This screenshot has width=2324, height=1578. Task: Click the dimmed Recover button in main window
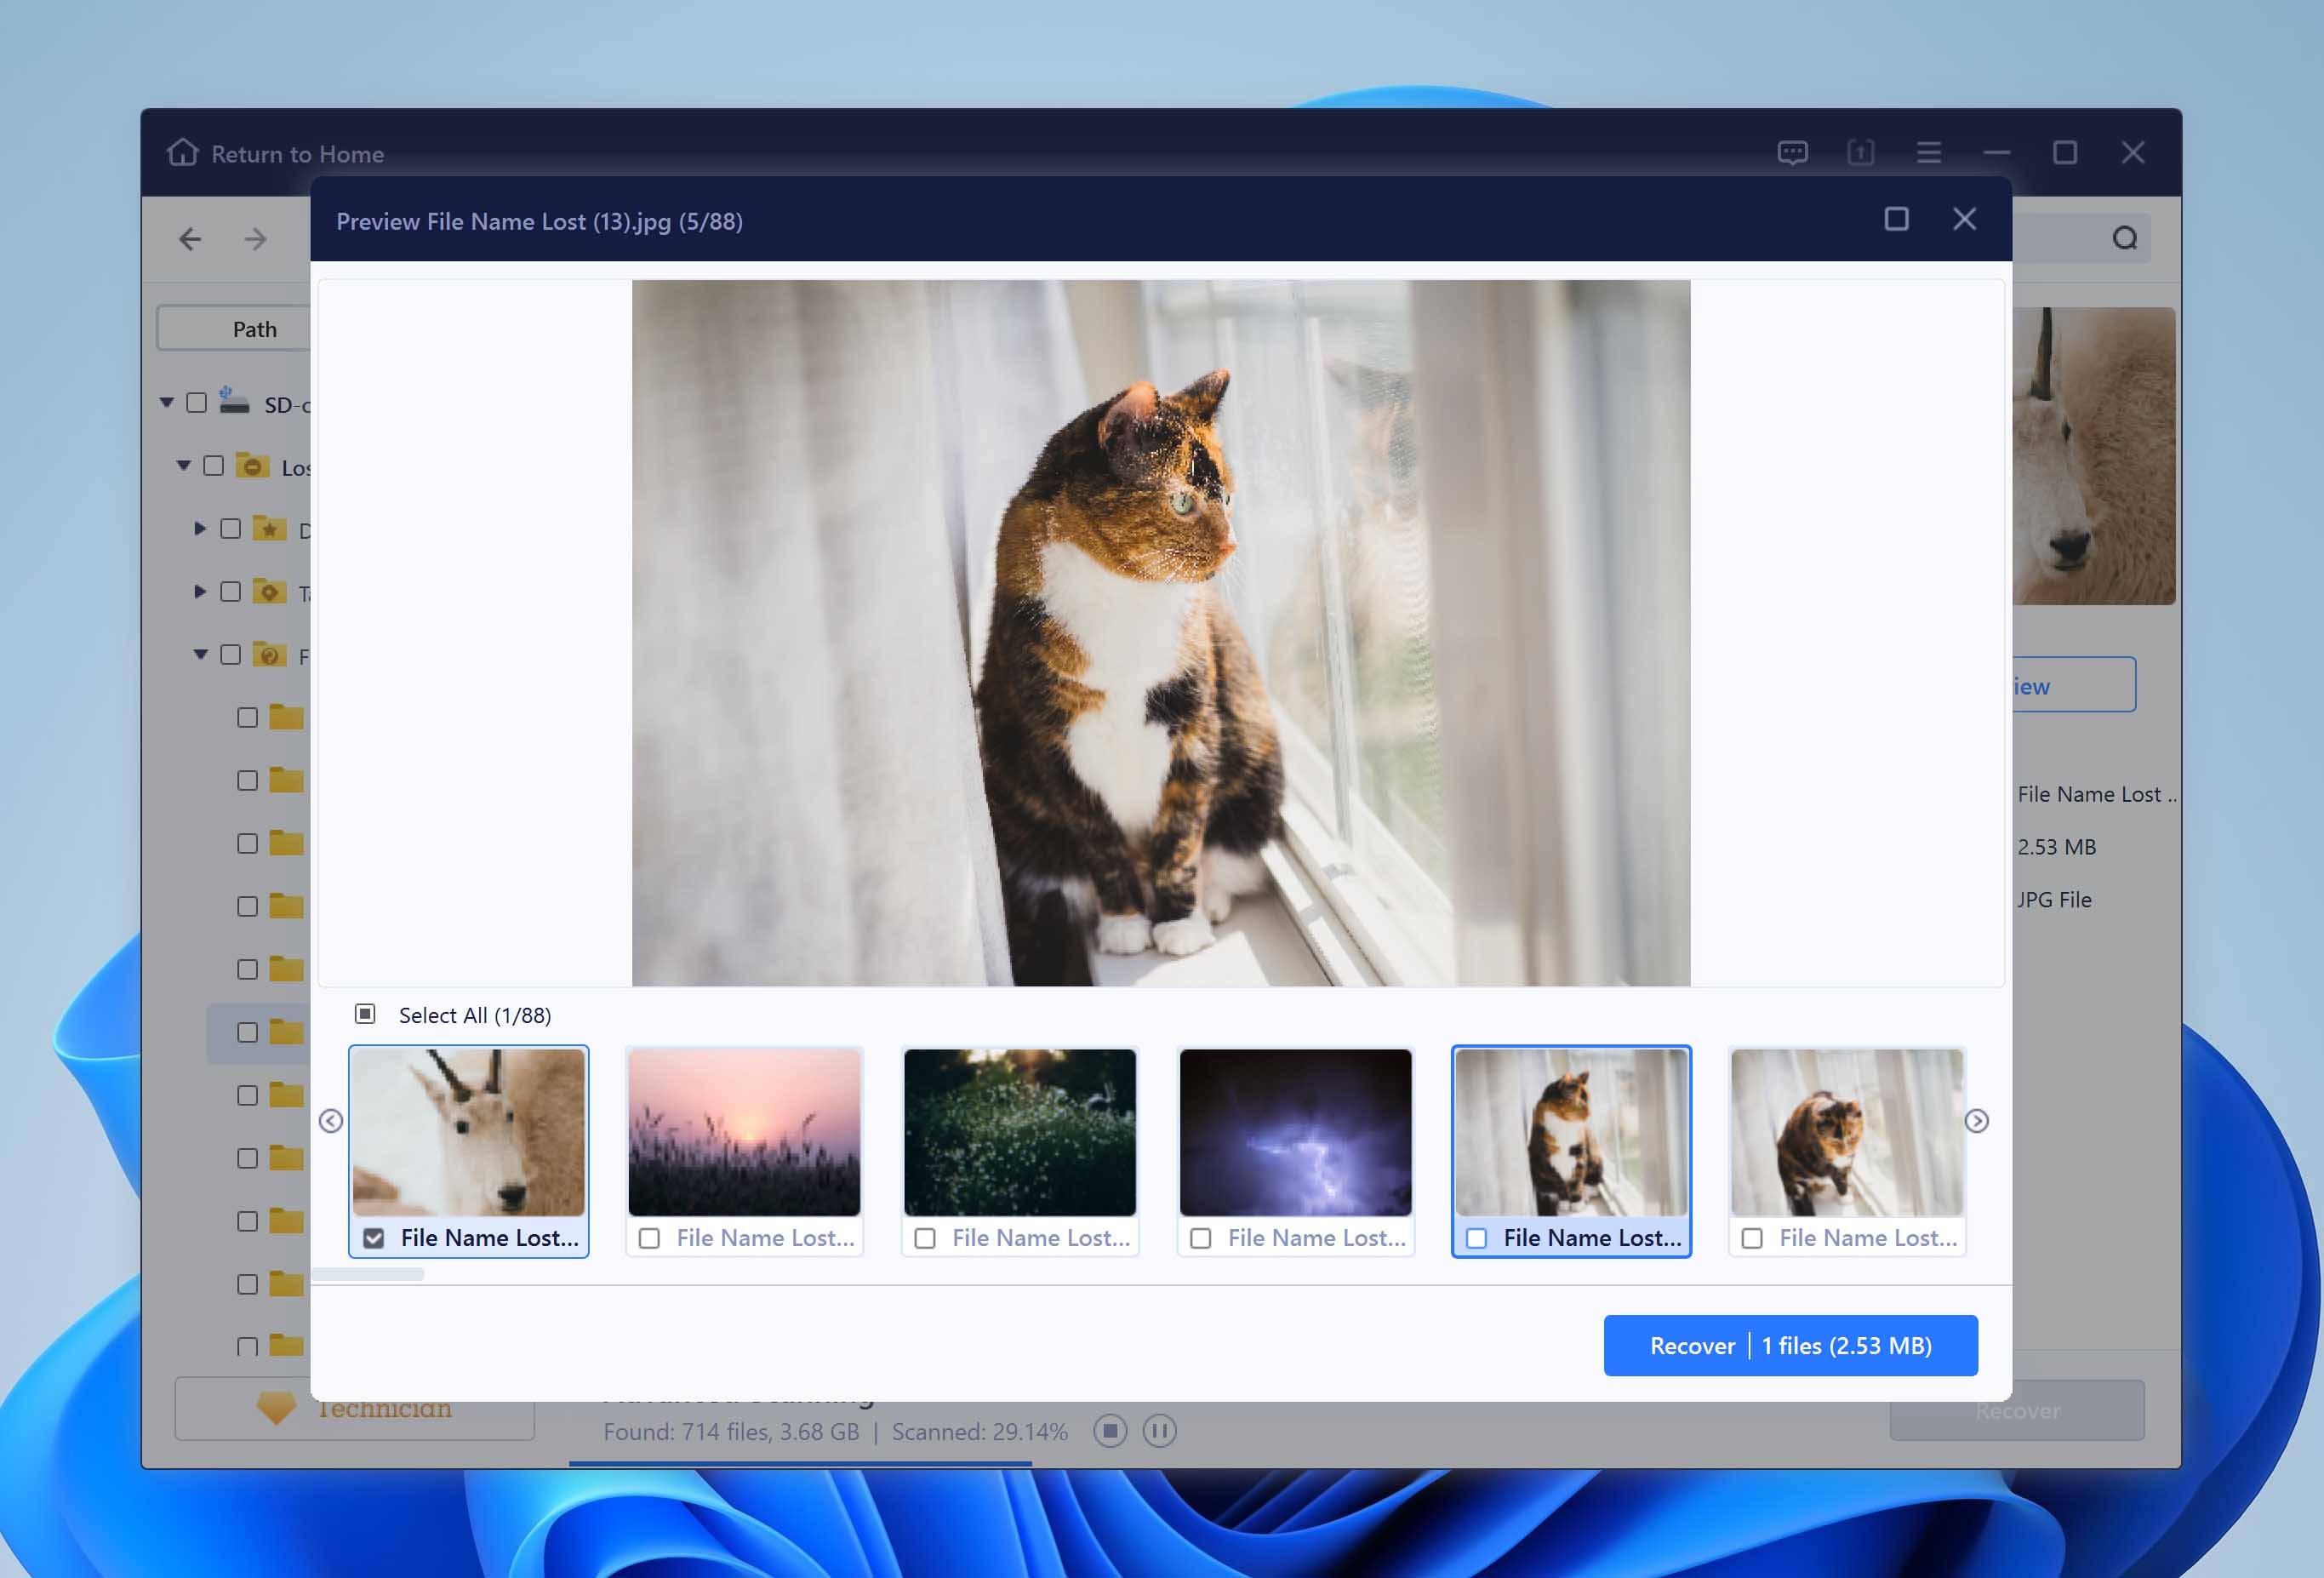point(2017,1410)
